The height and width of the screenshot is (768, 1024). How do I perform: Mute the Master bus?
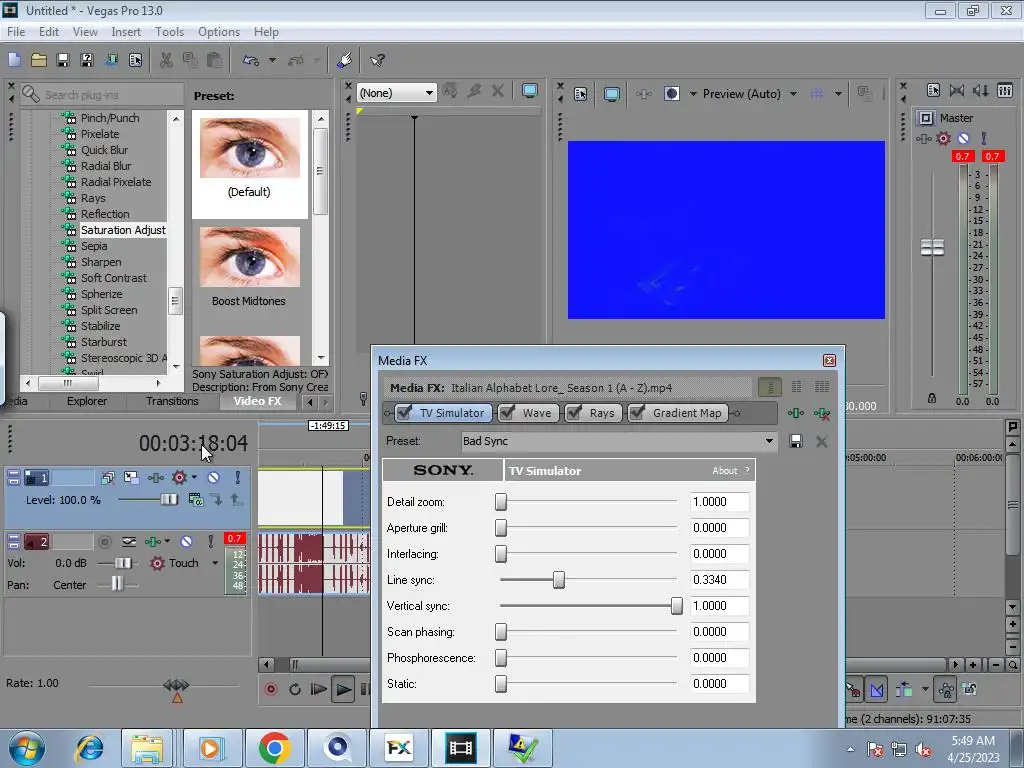pyautogui.click(x=963, y=138)
